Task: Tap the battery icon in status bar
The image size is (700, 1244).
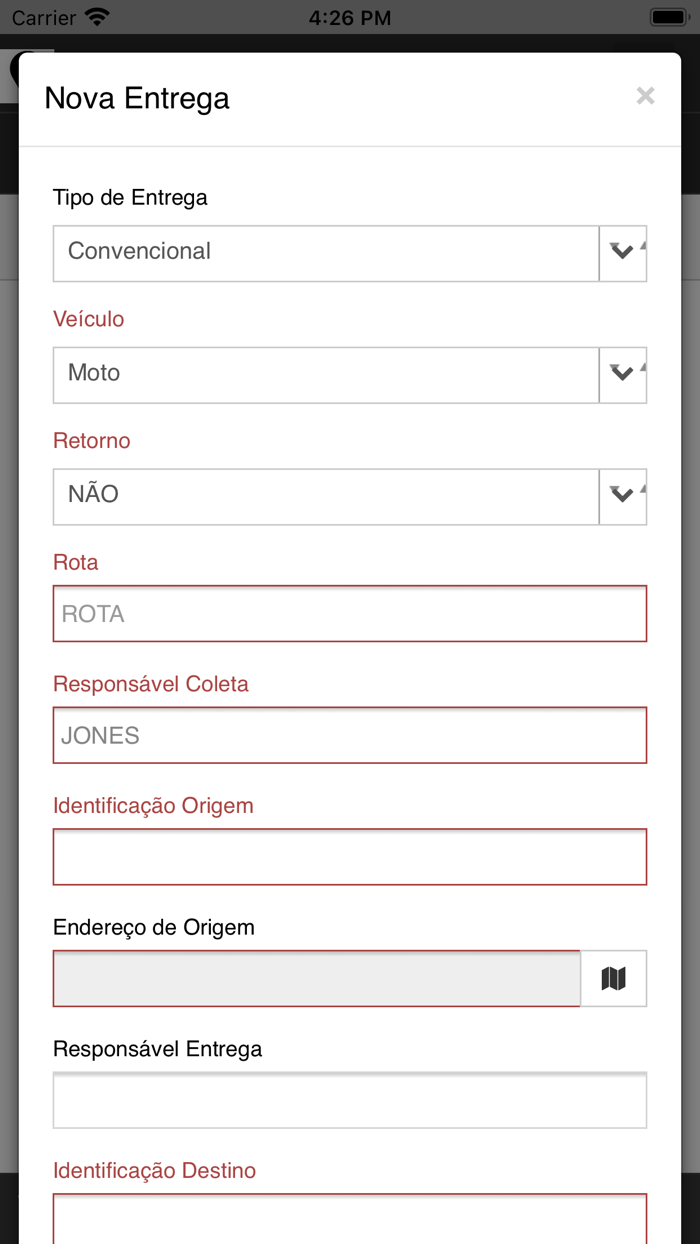Action: click(x=667, y=17)
